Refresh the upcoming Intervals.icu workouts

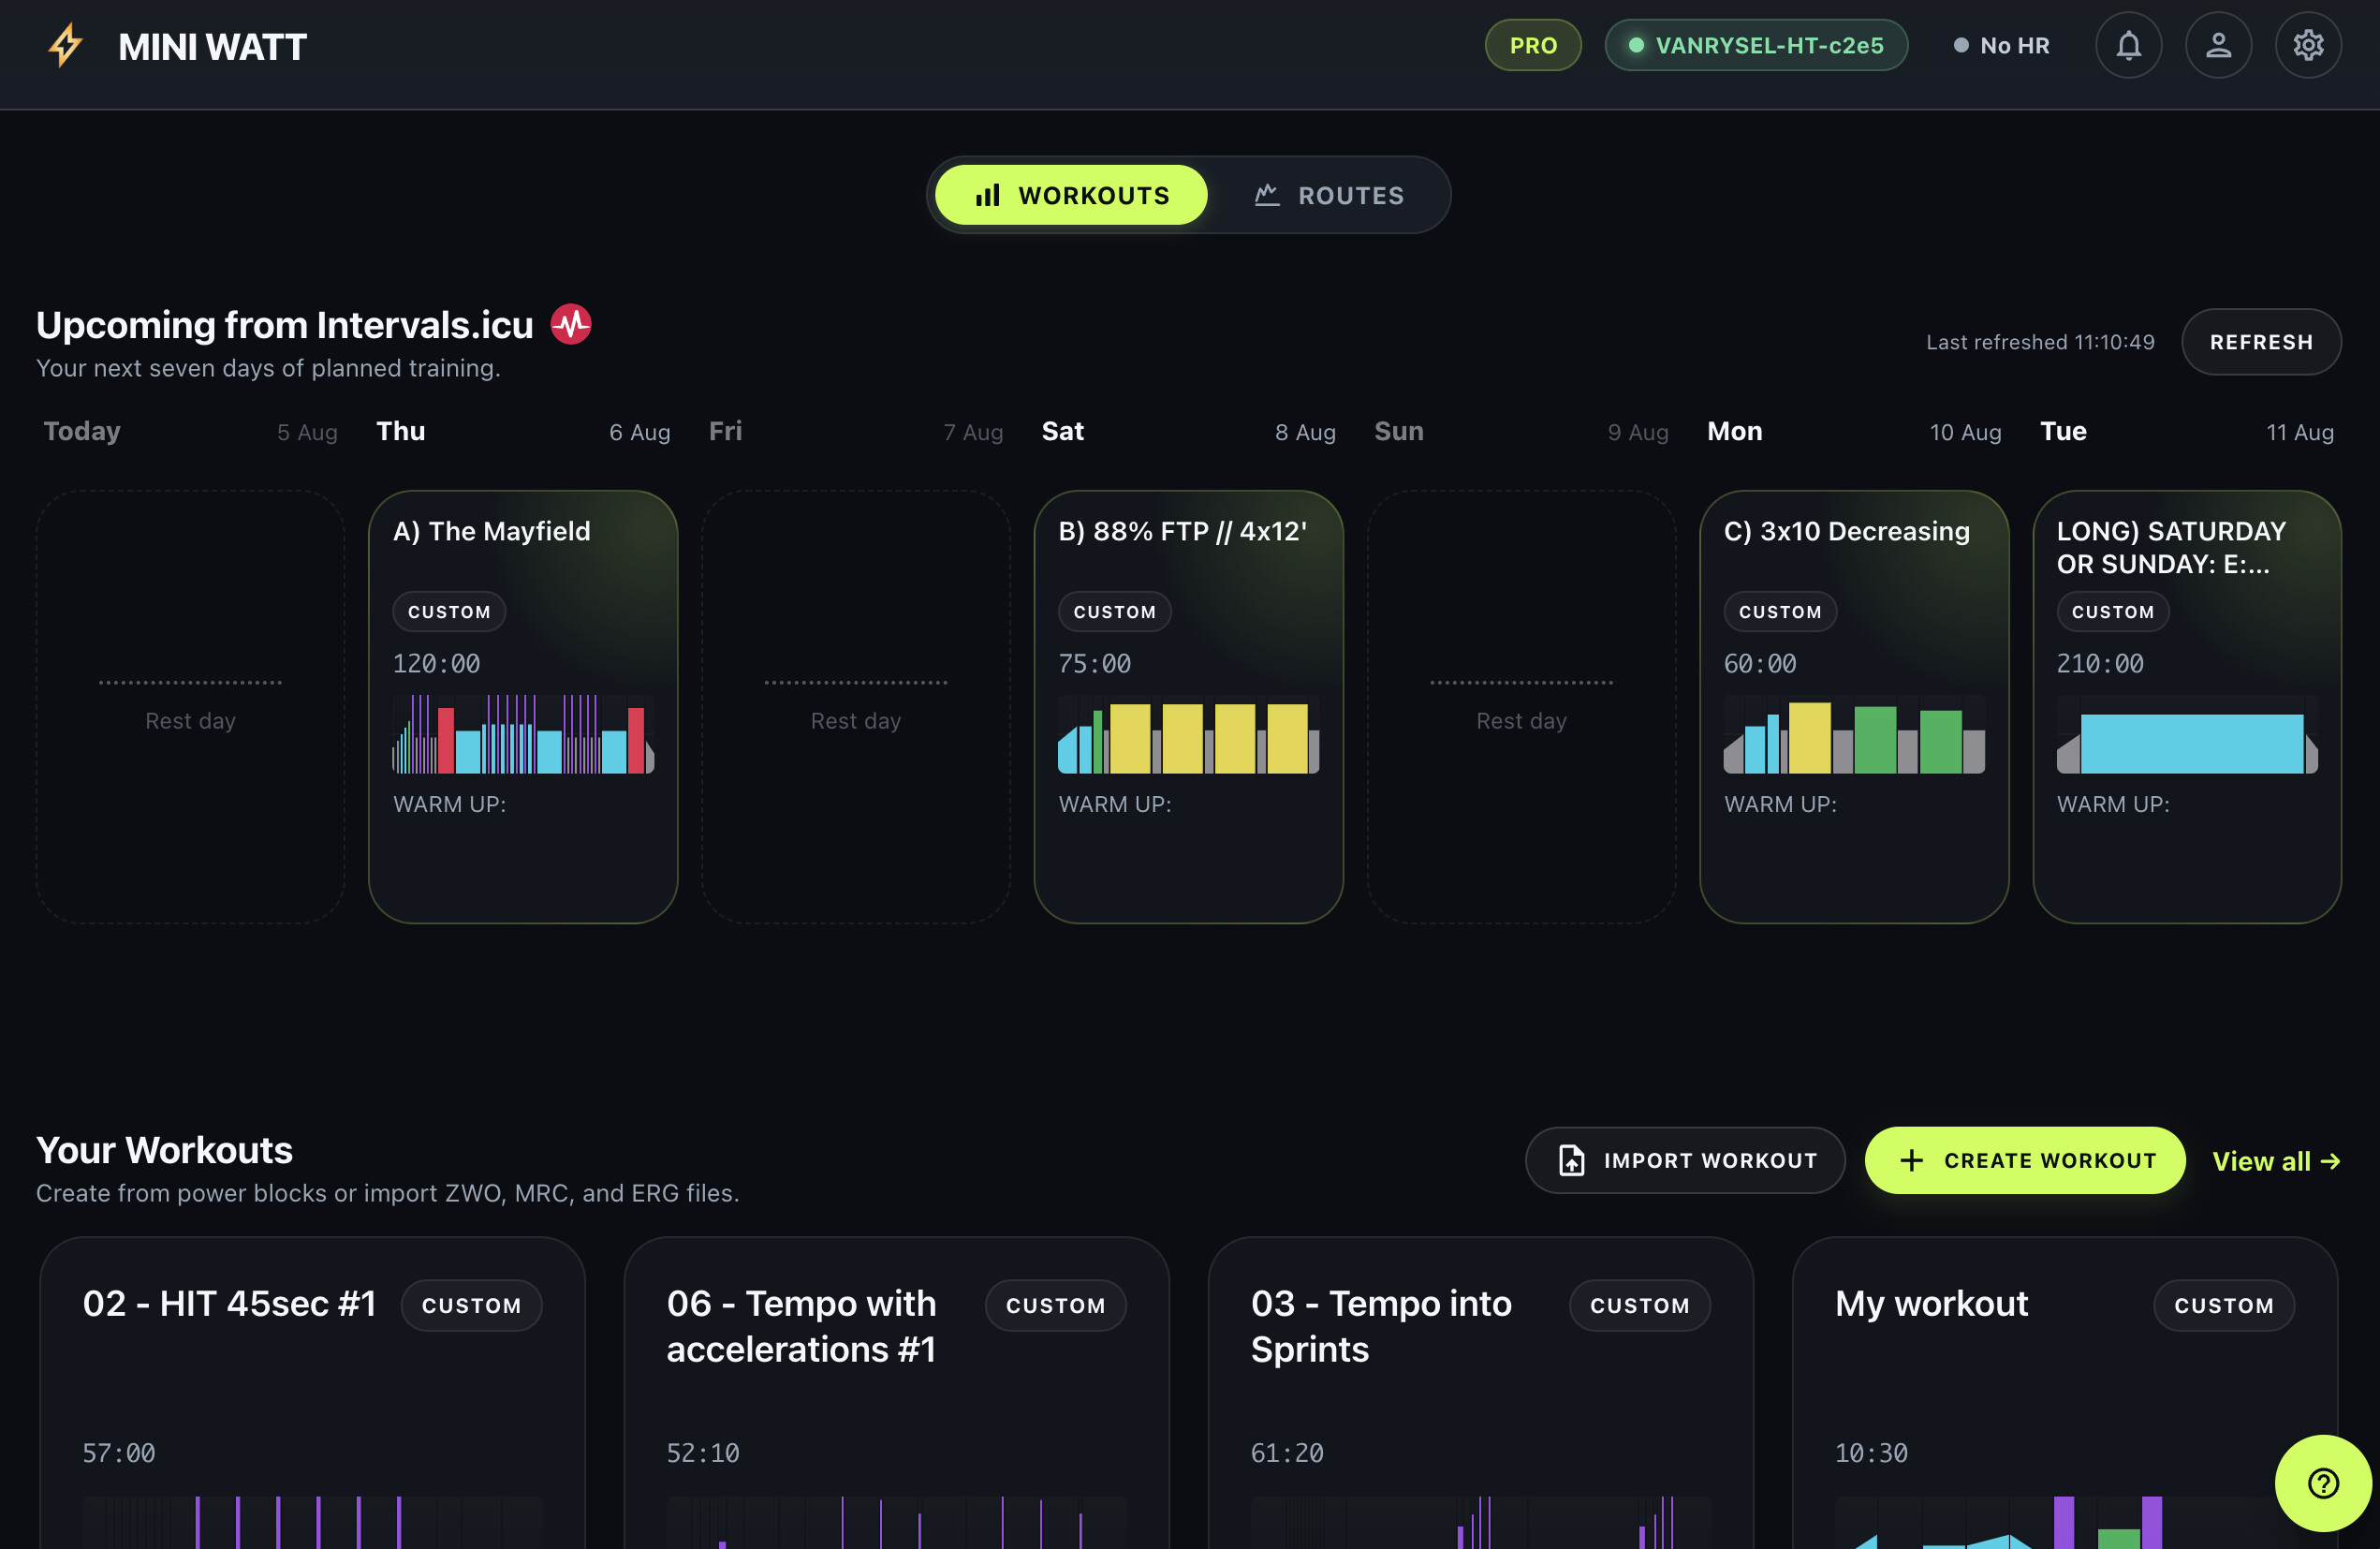[x=2261, y=342]
